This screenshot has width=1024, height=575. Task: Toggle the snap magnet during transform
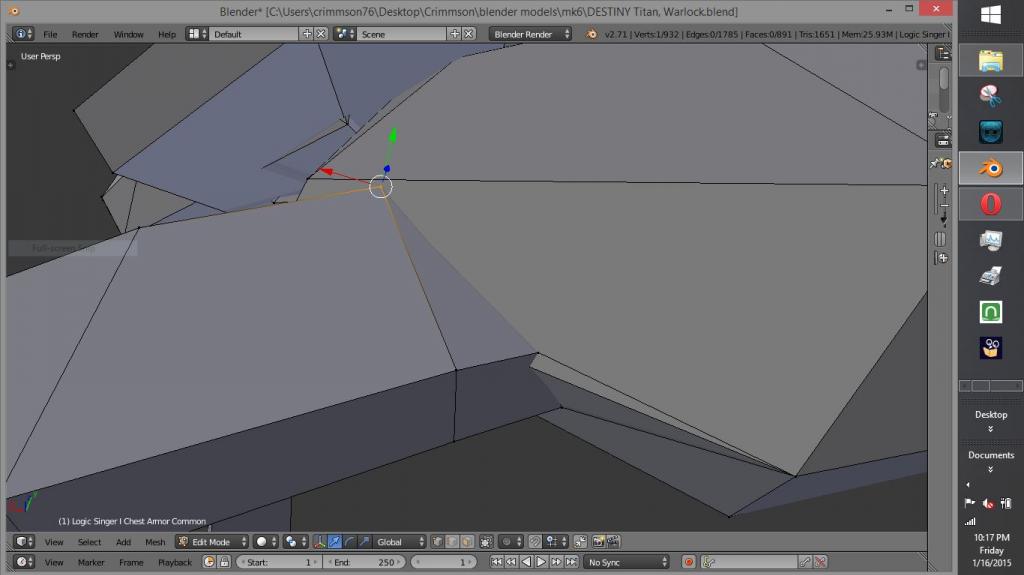535,542
